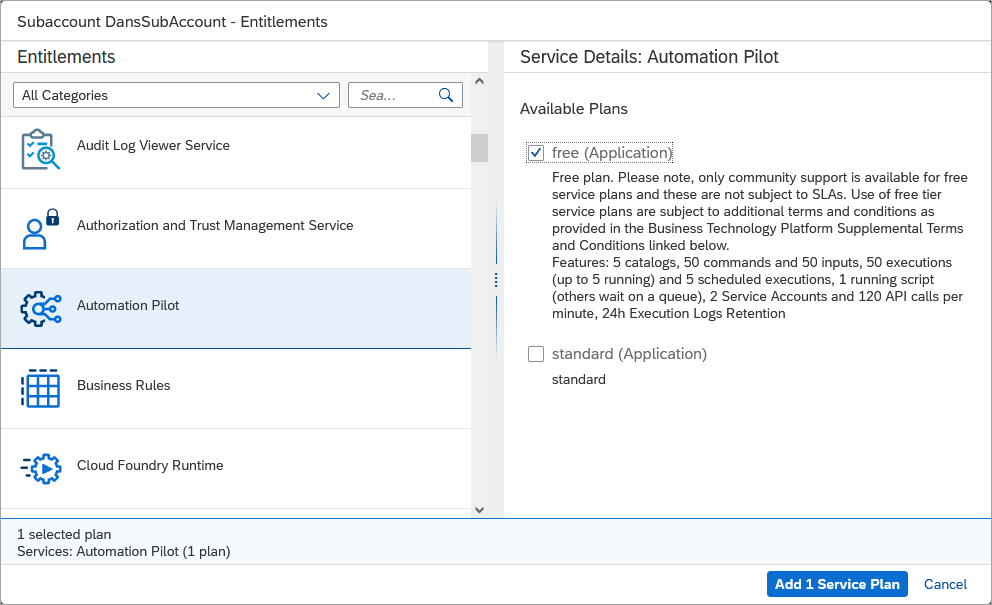Check the standard (Application) plan checkbox
The width and height of the screenshot is (992, 605).
point(536,354)
